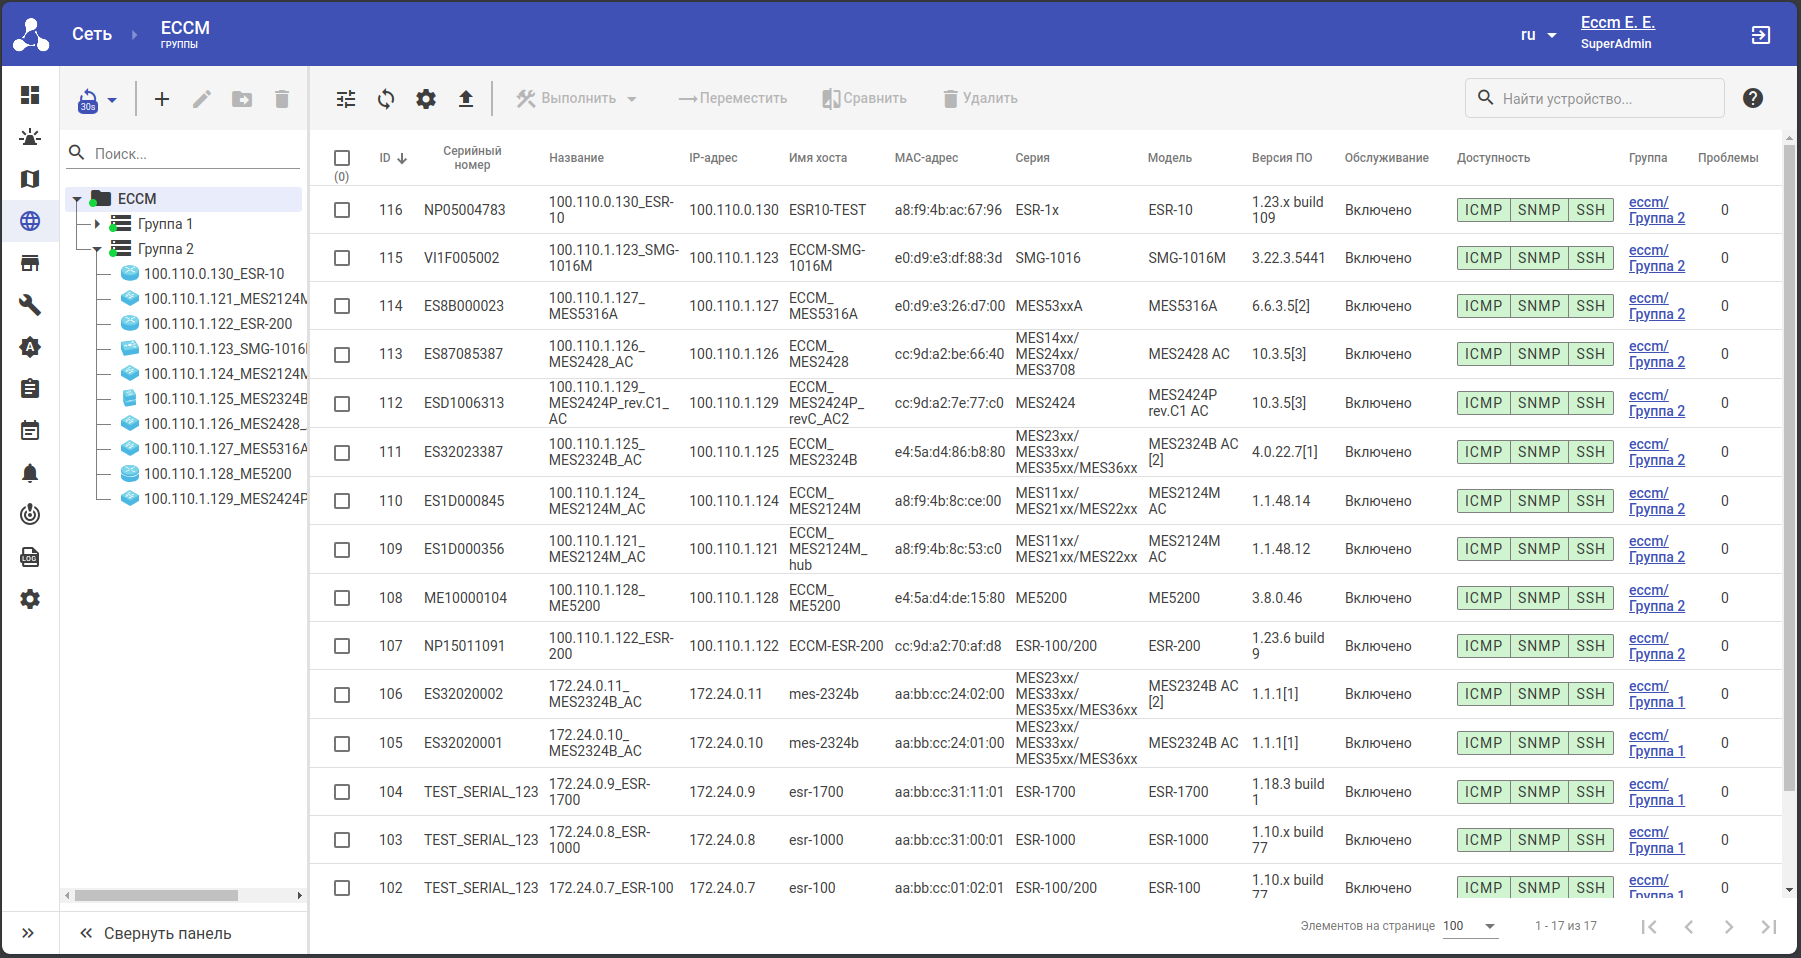This screenshot has width=1801, height=958.
Task: Open the calendar schedule sidebar icon
Action: pyautogui.click(x=30, y=431)
